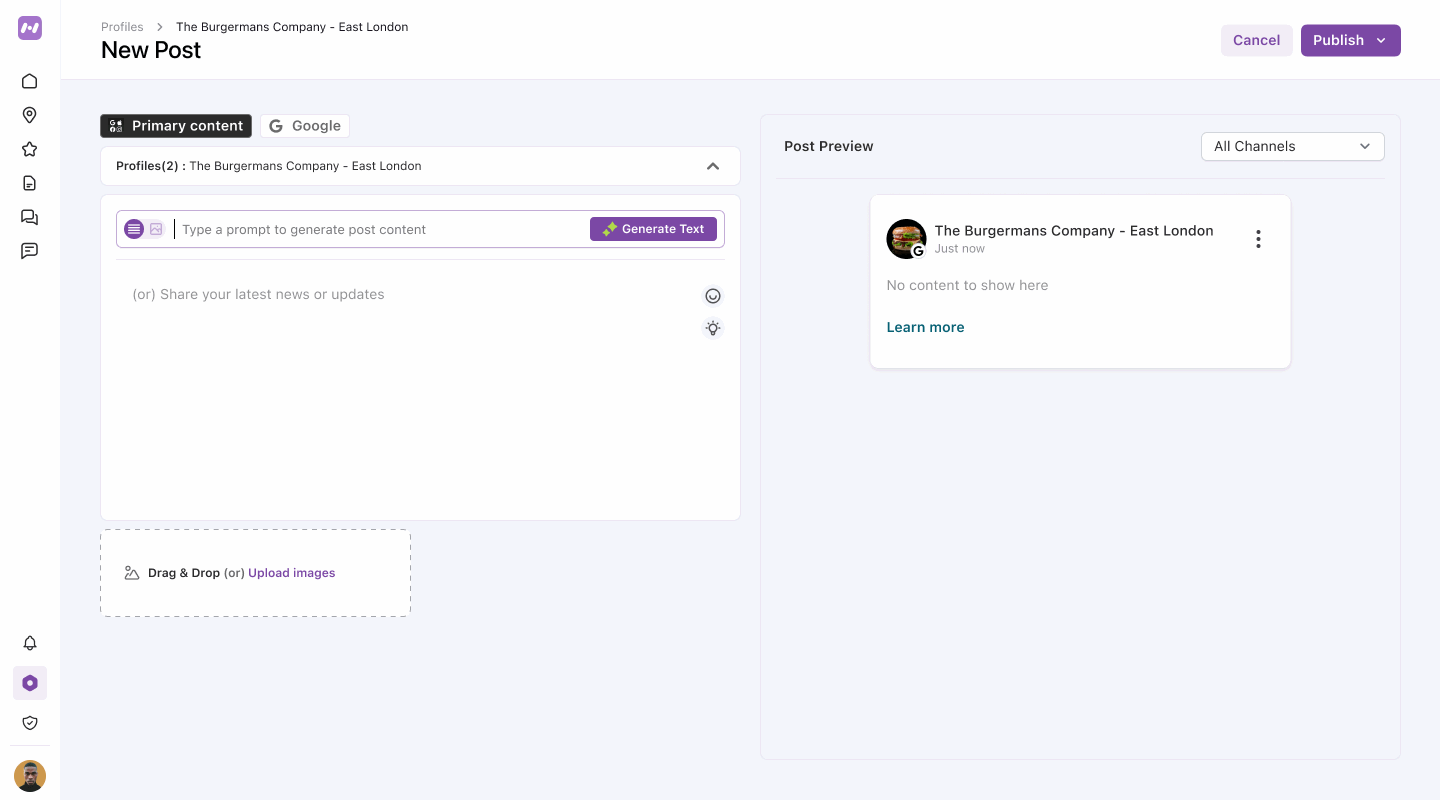
Task: Open the document posts icon in sidebar
Action: pyautogui.click(x=30, y=183)
